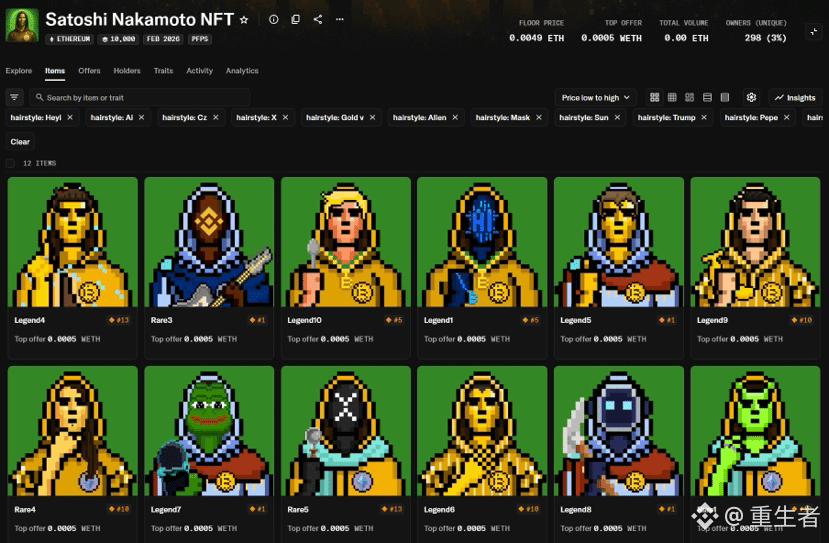This screenshot has width=829, height=543.
Task: Open the Legend8 robot NFT image
Action: 619,431
